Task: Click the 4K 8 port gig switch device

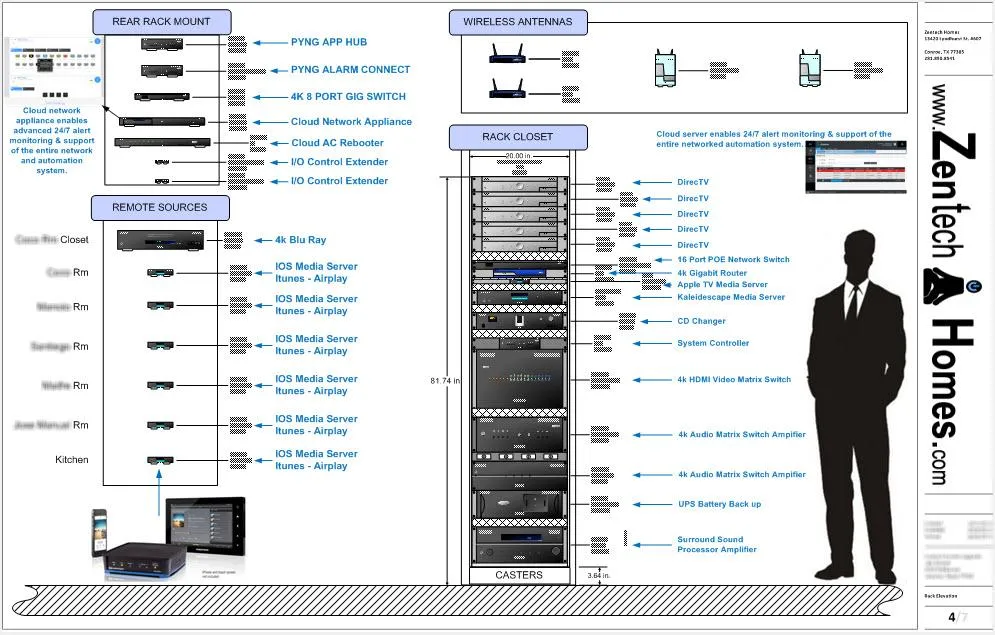Action: 162,96
